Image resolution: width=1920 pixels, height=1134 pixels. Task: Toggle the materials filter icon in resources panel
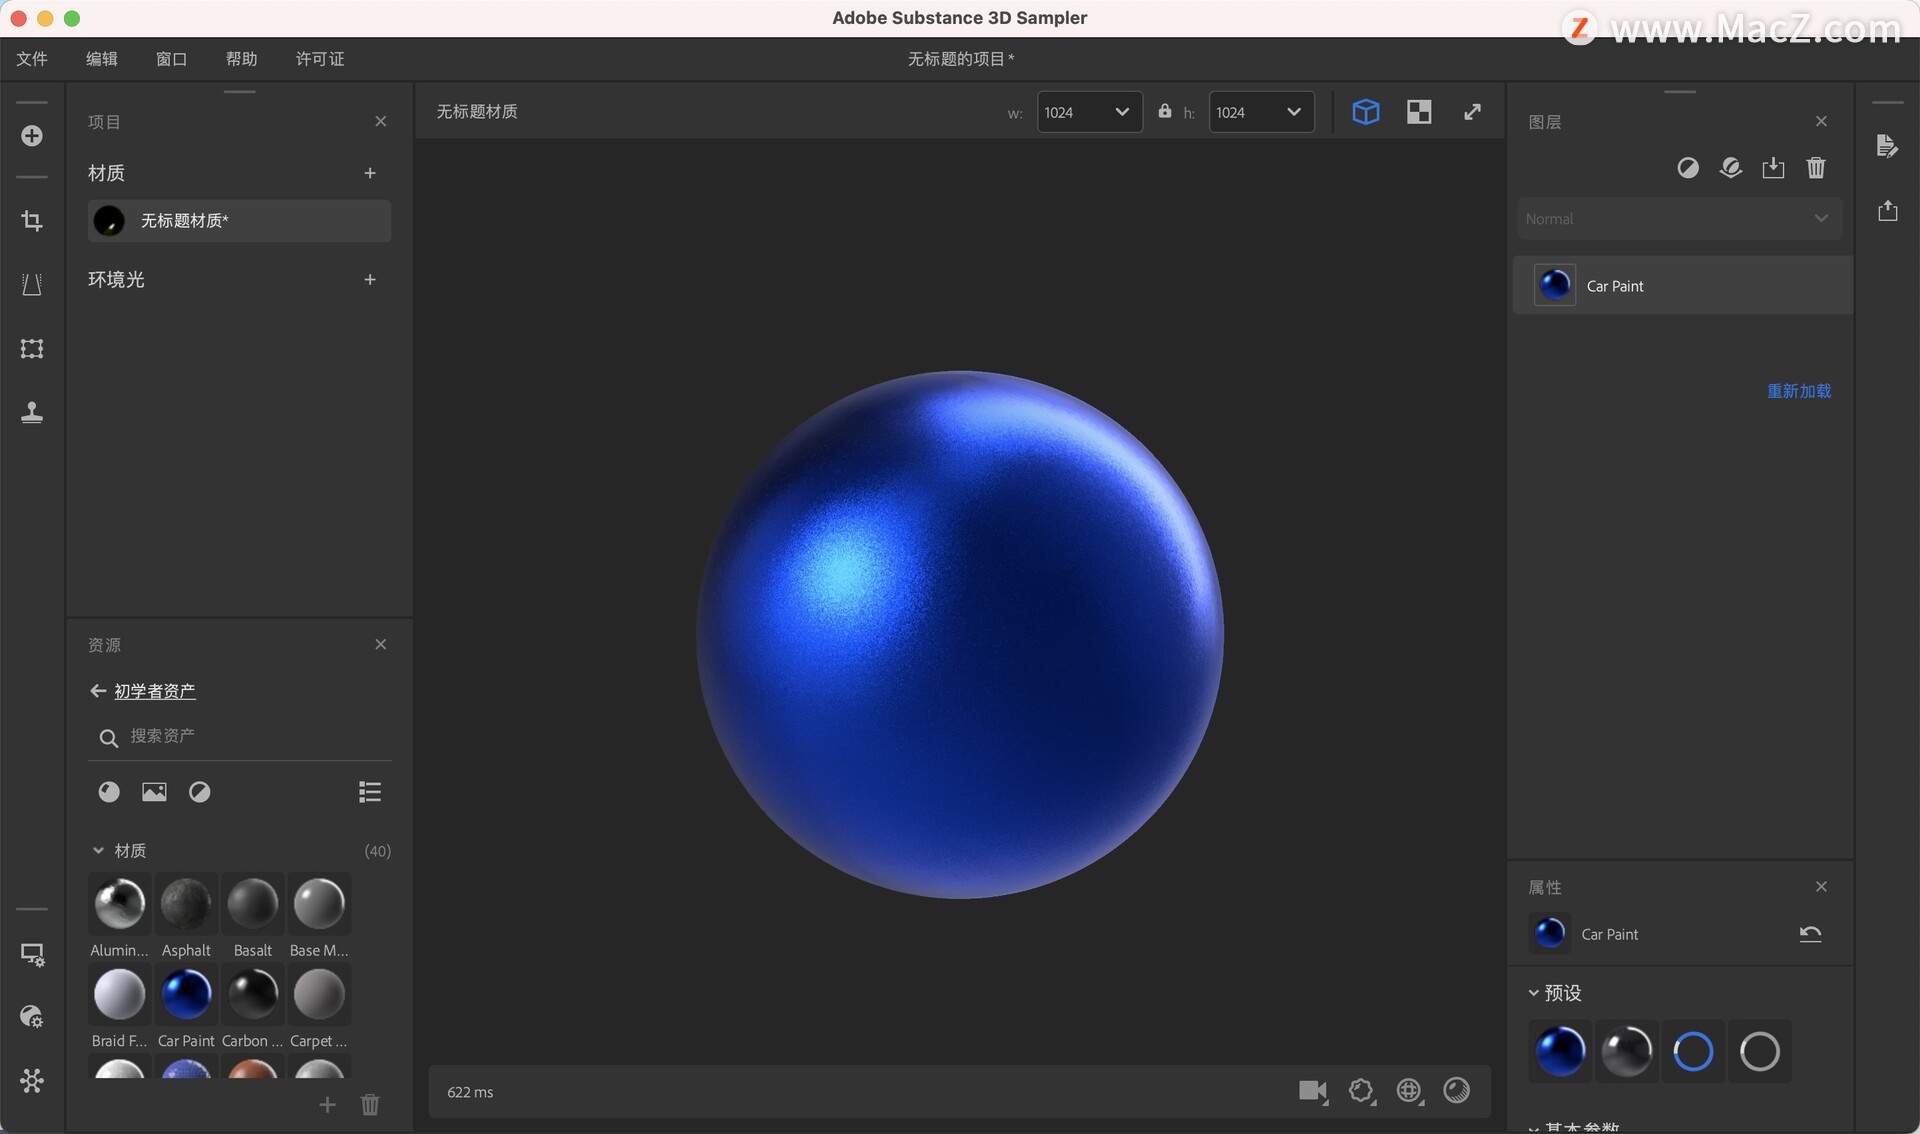tap(109, 792)
